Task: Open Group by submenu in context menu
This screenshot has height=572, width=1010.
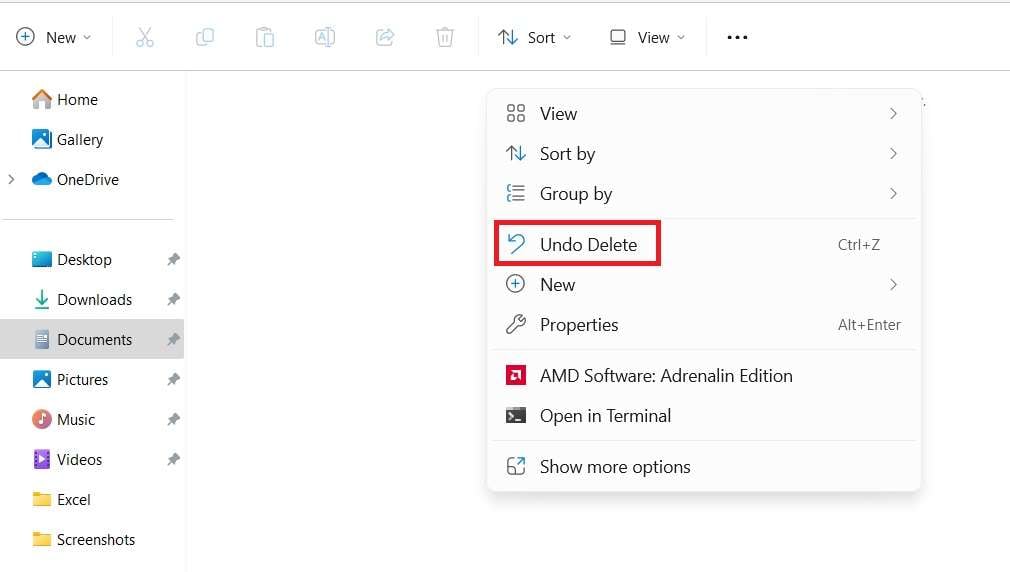Action: [703, 194]
